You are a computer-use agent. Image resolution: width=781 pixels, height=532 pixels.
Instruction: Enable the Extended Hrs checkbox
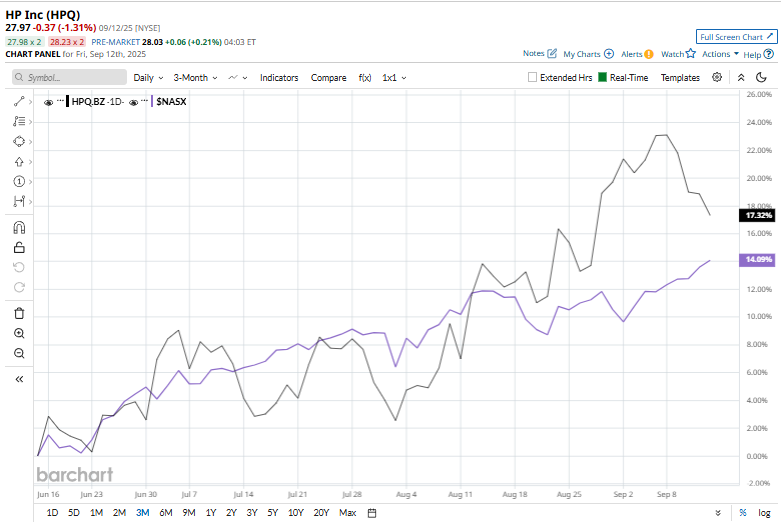532,77
